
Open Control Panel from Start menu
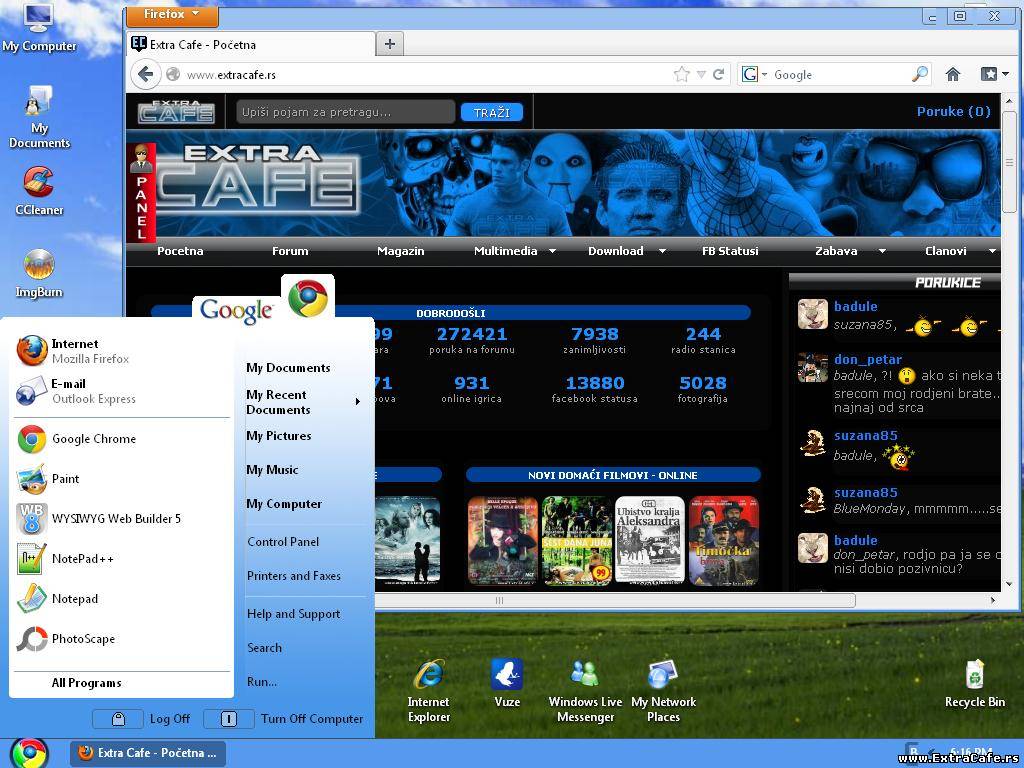pyautogui.click(x=283, y=541)
